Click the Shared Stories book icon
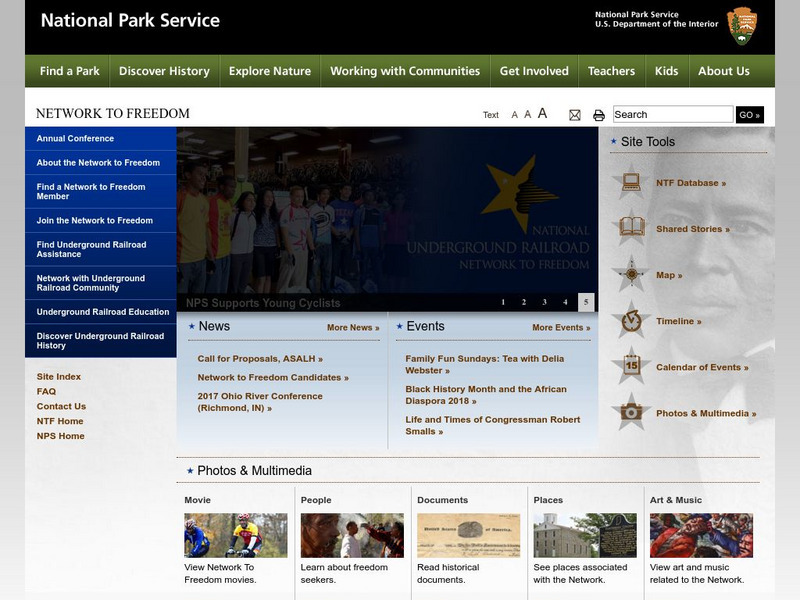This screenshot has height=600, width=800. pos(631,228)
